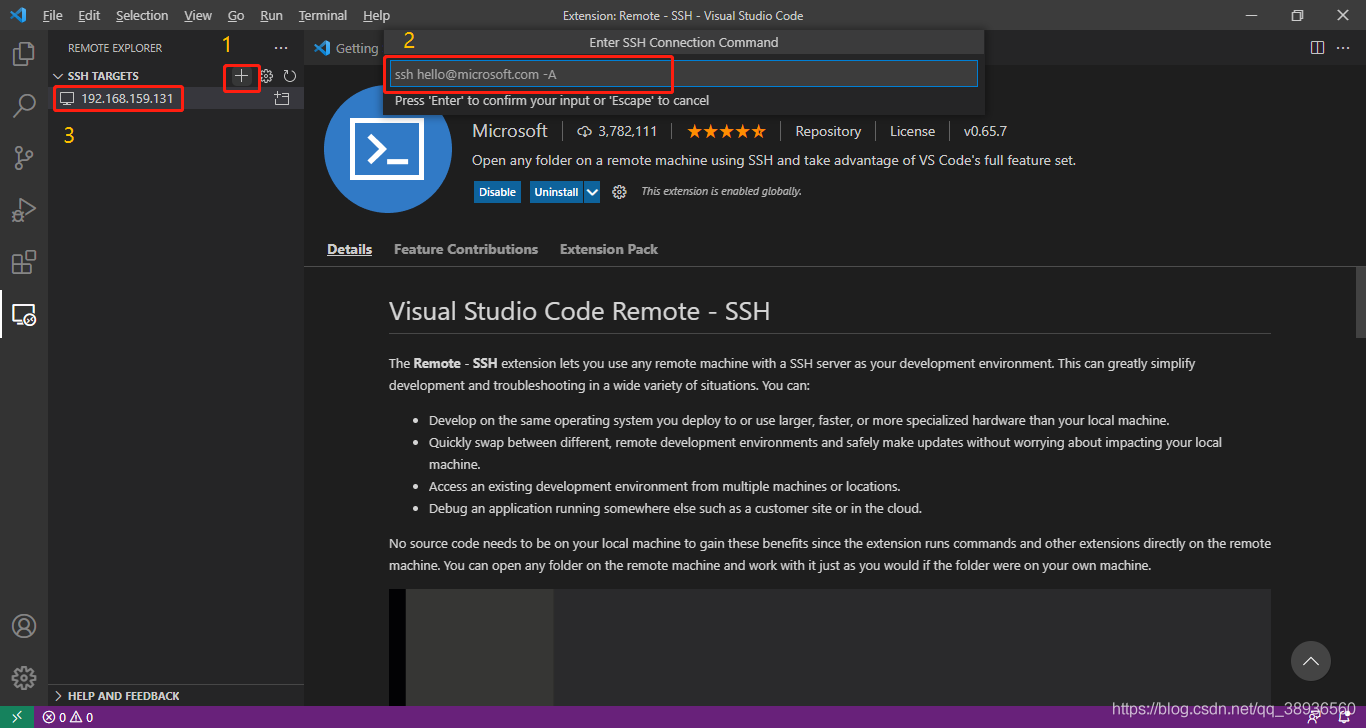Image resolution: width=1366 pixels, height=728 pixels.
Task: Click the Uninstall button
Action: click(556, 192)
